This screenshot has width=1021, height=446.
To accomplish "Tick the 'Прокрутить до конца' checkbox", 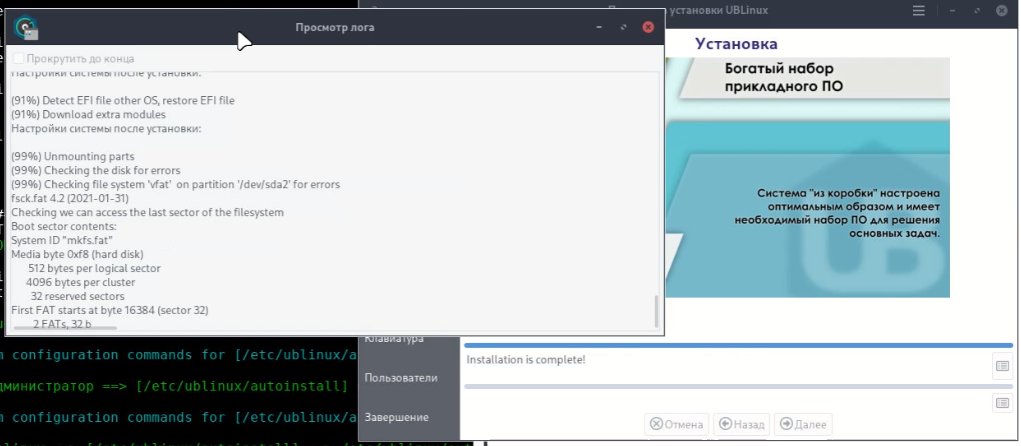I will click(x=18, y=59).
